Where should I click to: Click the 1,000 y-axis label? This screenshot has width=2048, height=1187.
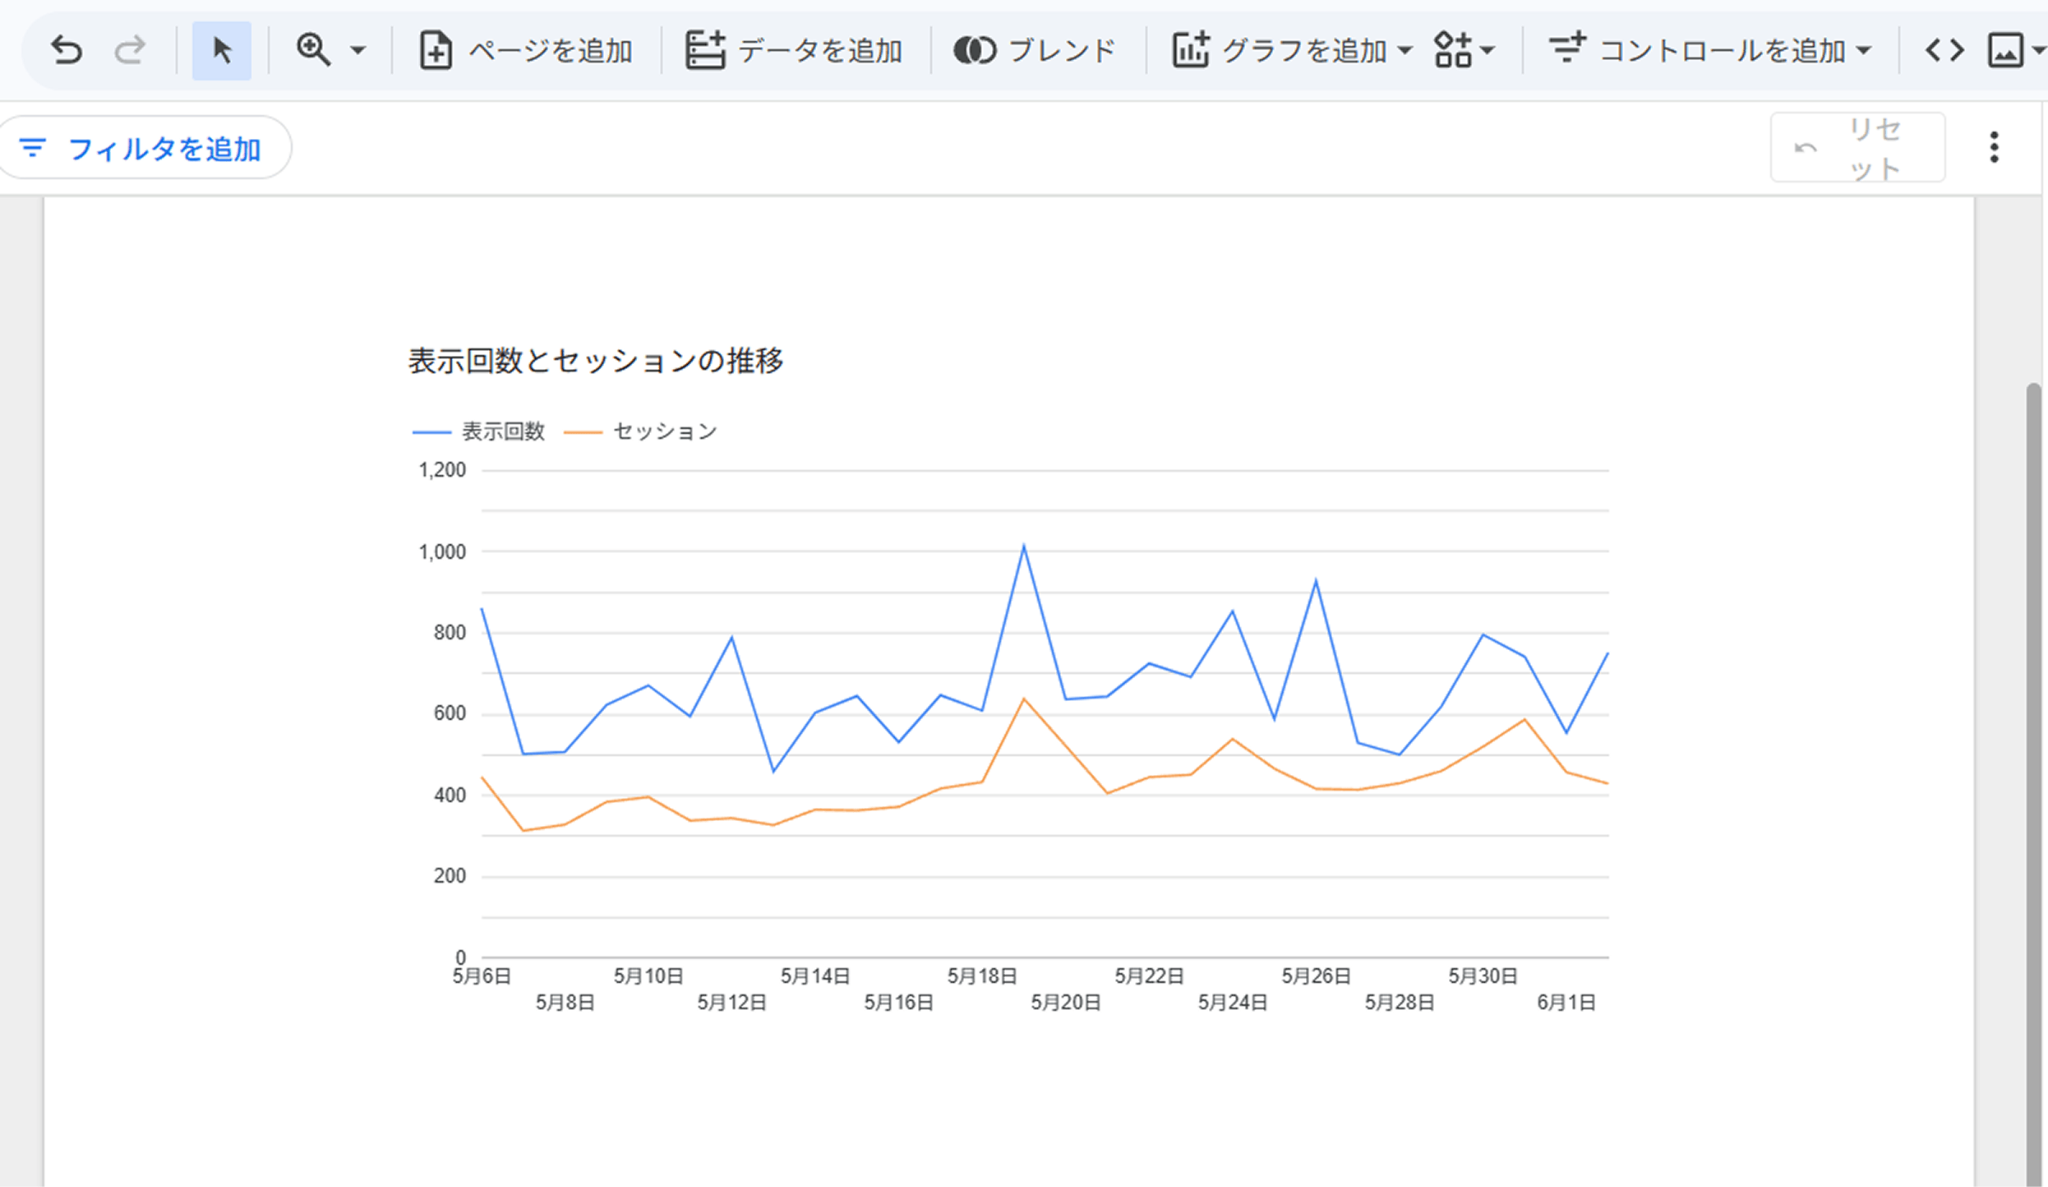442,552
